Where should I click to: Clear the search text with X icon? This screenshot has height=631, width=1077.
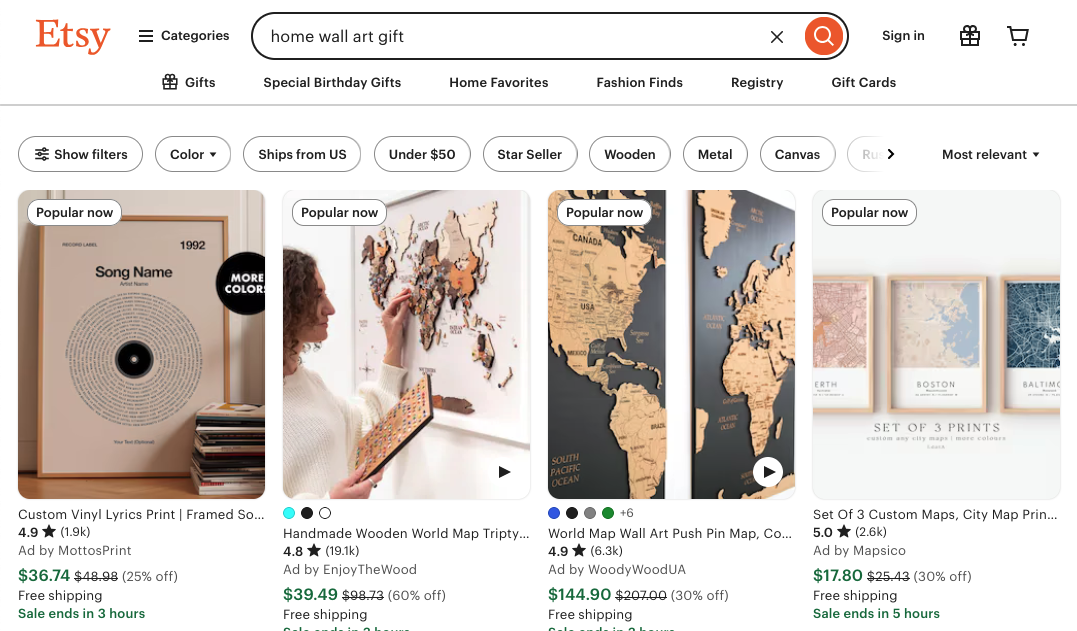(777, 37)
